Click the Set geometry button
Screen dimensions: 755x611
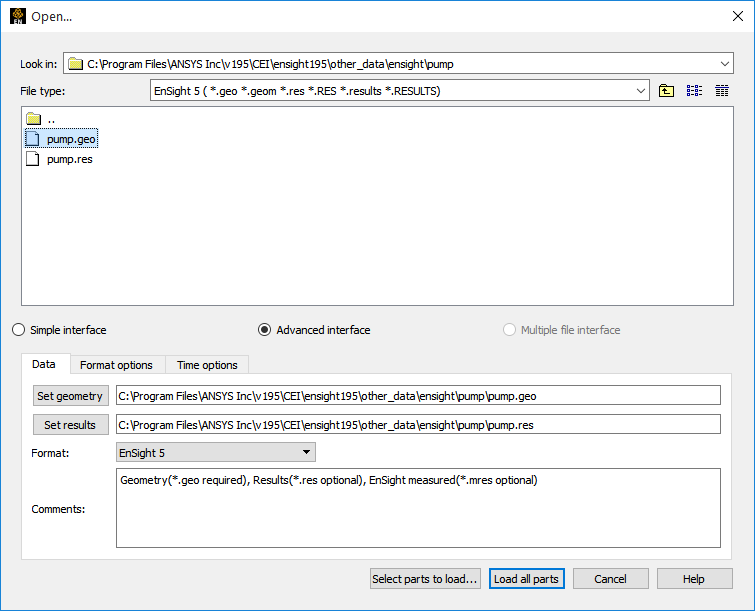point(70,396)
